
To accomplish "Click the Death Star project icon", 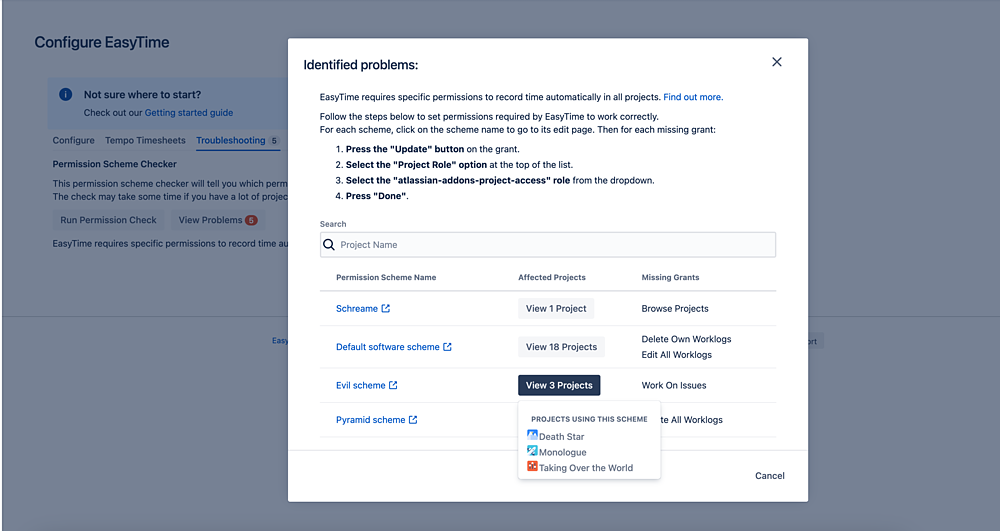I will point(532,436).
